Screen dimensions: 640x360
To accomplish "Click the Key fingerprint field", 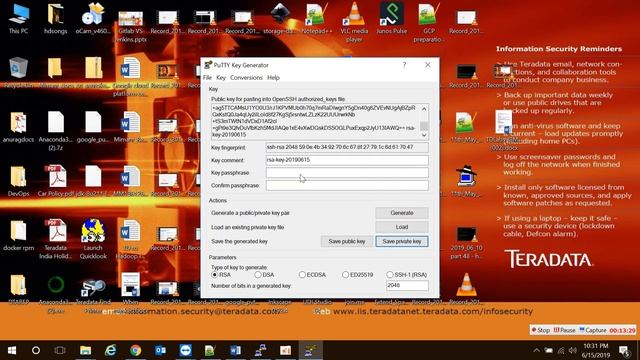I will [347, 147].
